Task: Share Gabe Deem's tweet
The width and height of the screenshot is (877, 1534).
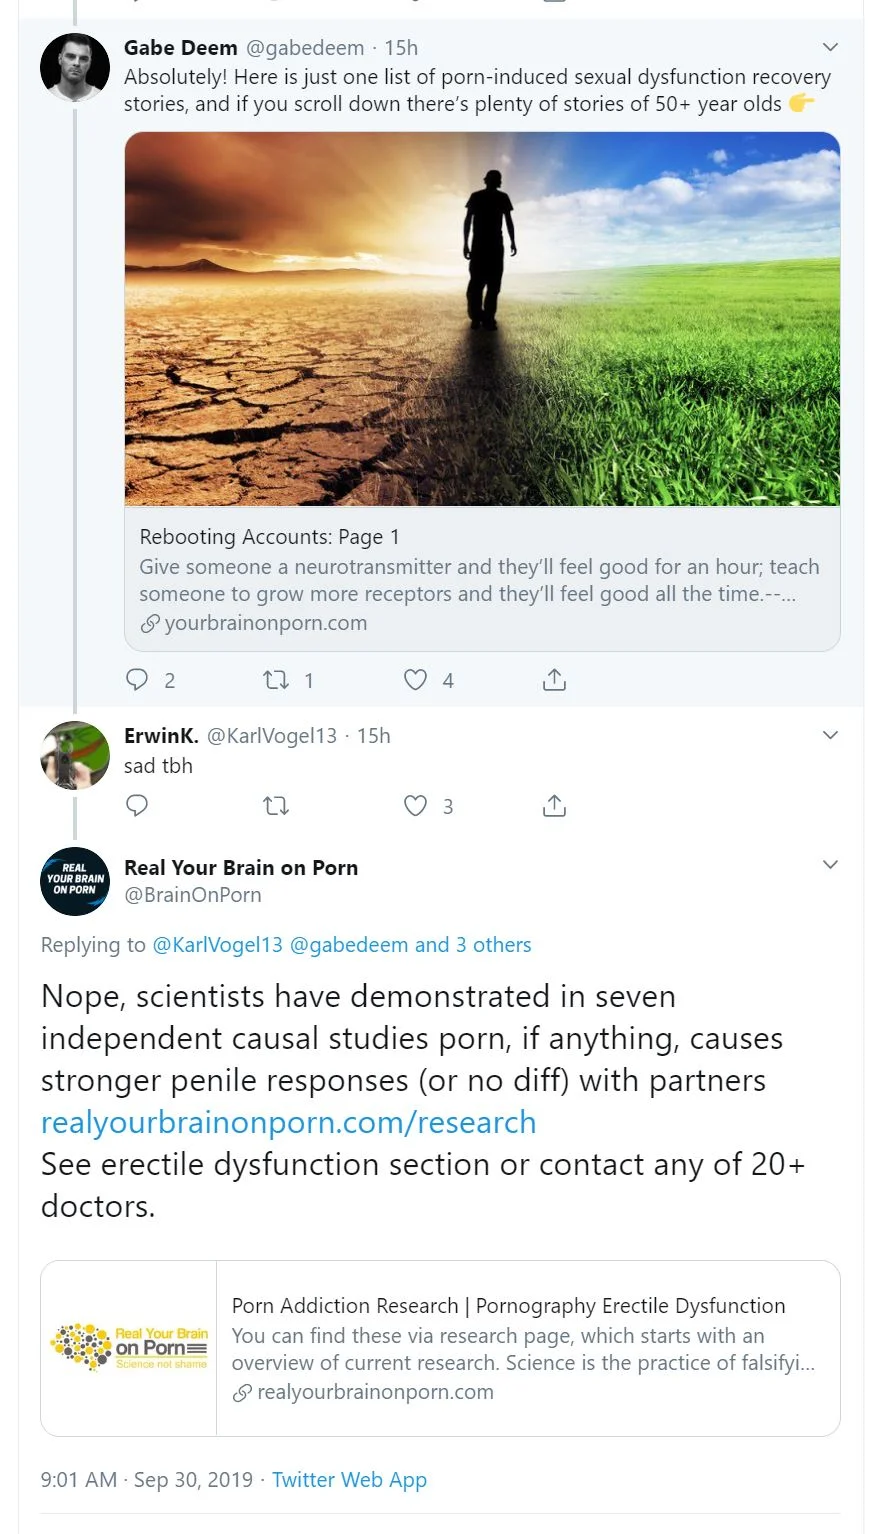Action: pyautogui.click(x=554, y=680)
